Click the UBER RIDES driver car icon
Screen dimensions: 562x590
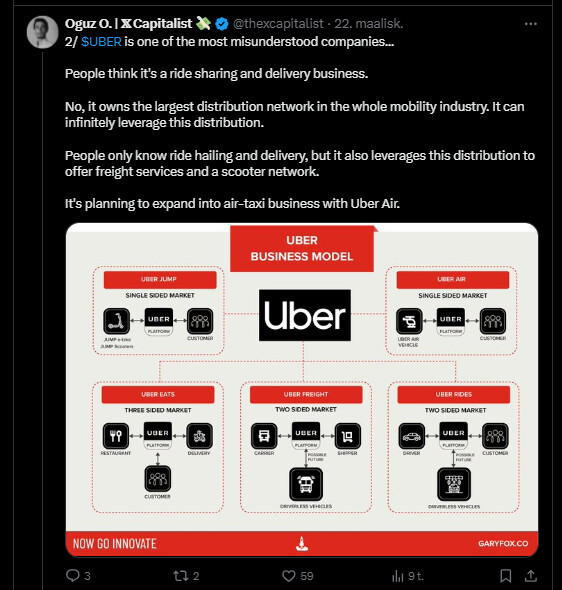412,436
